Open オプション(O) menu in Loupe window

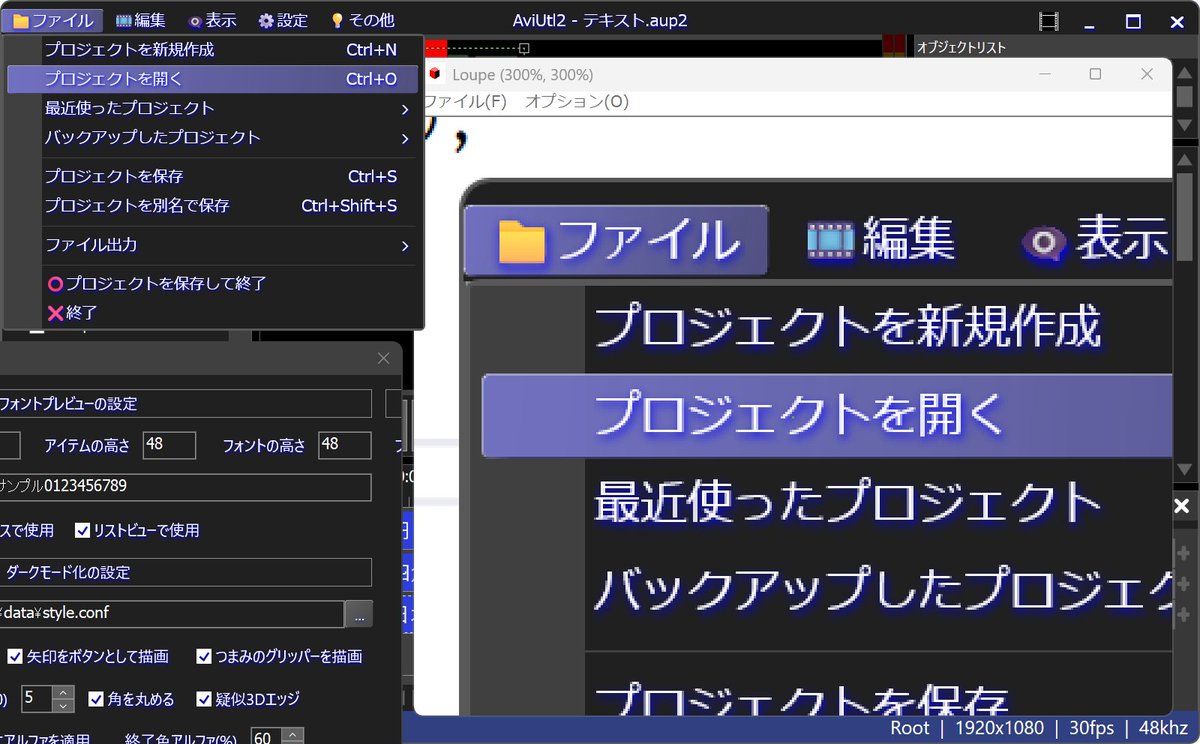pyautogui.click(x=577, y=101)
